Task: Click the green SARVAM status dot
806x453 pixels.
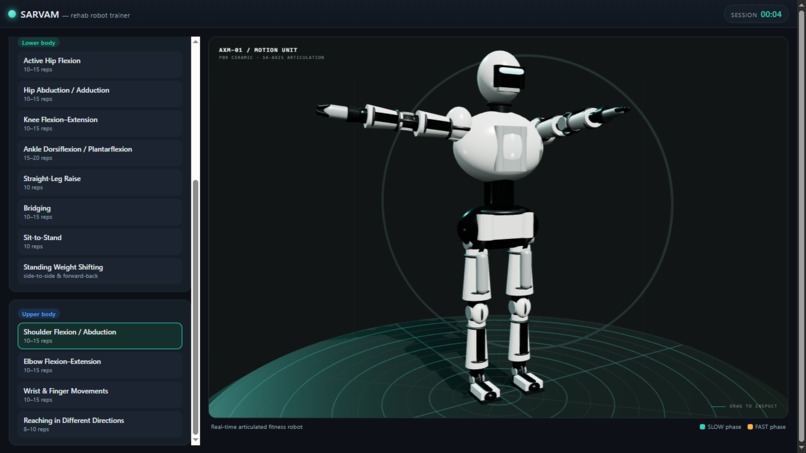Action: [x=12, y=14]
